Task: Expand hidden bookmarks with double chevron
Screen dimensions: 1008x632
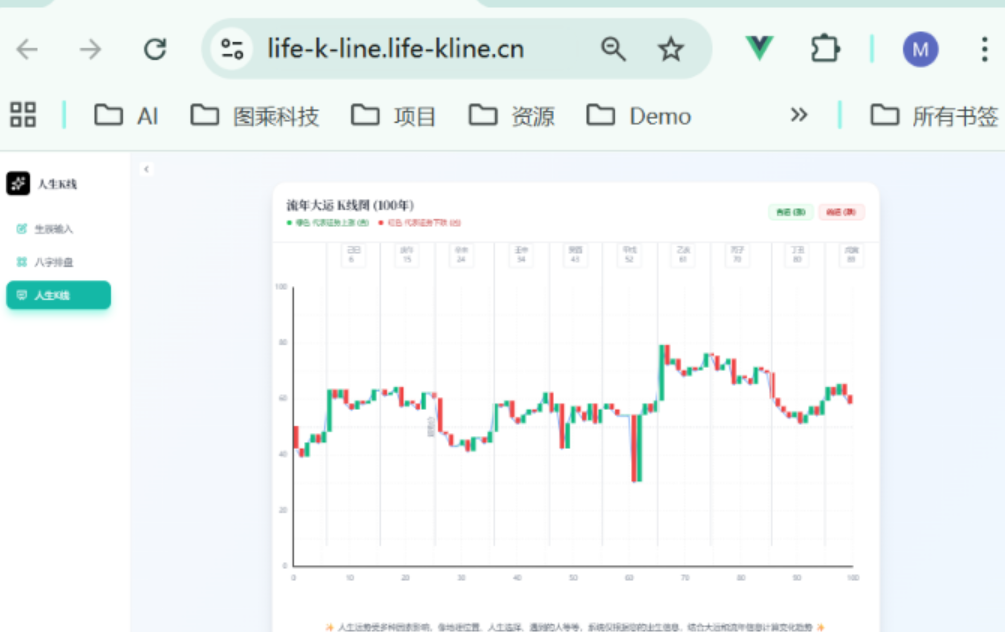Action: 798,115
